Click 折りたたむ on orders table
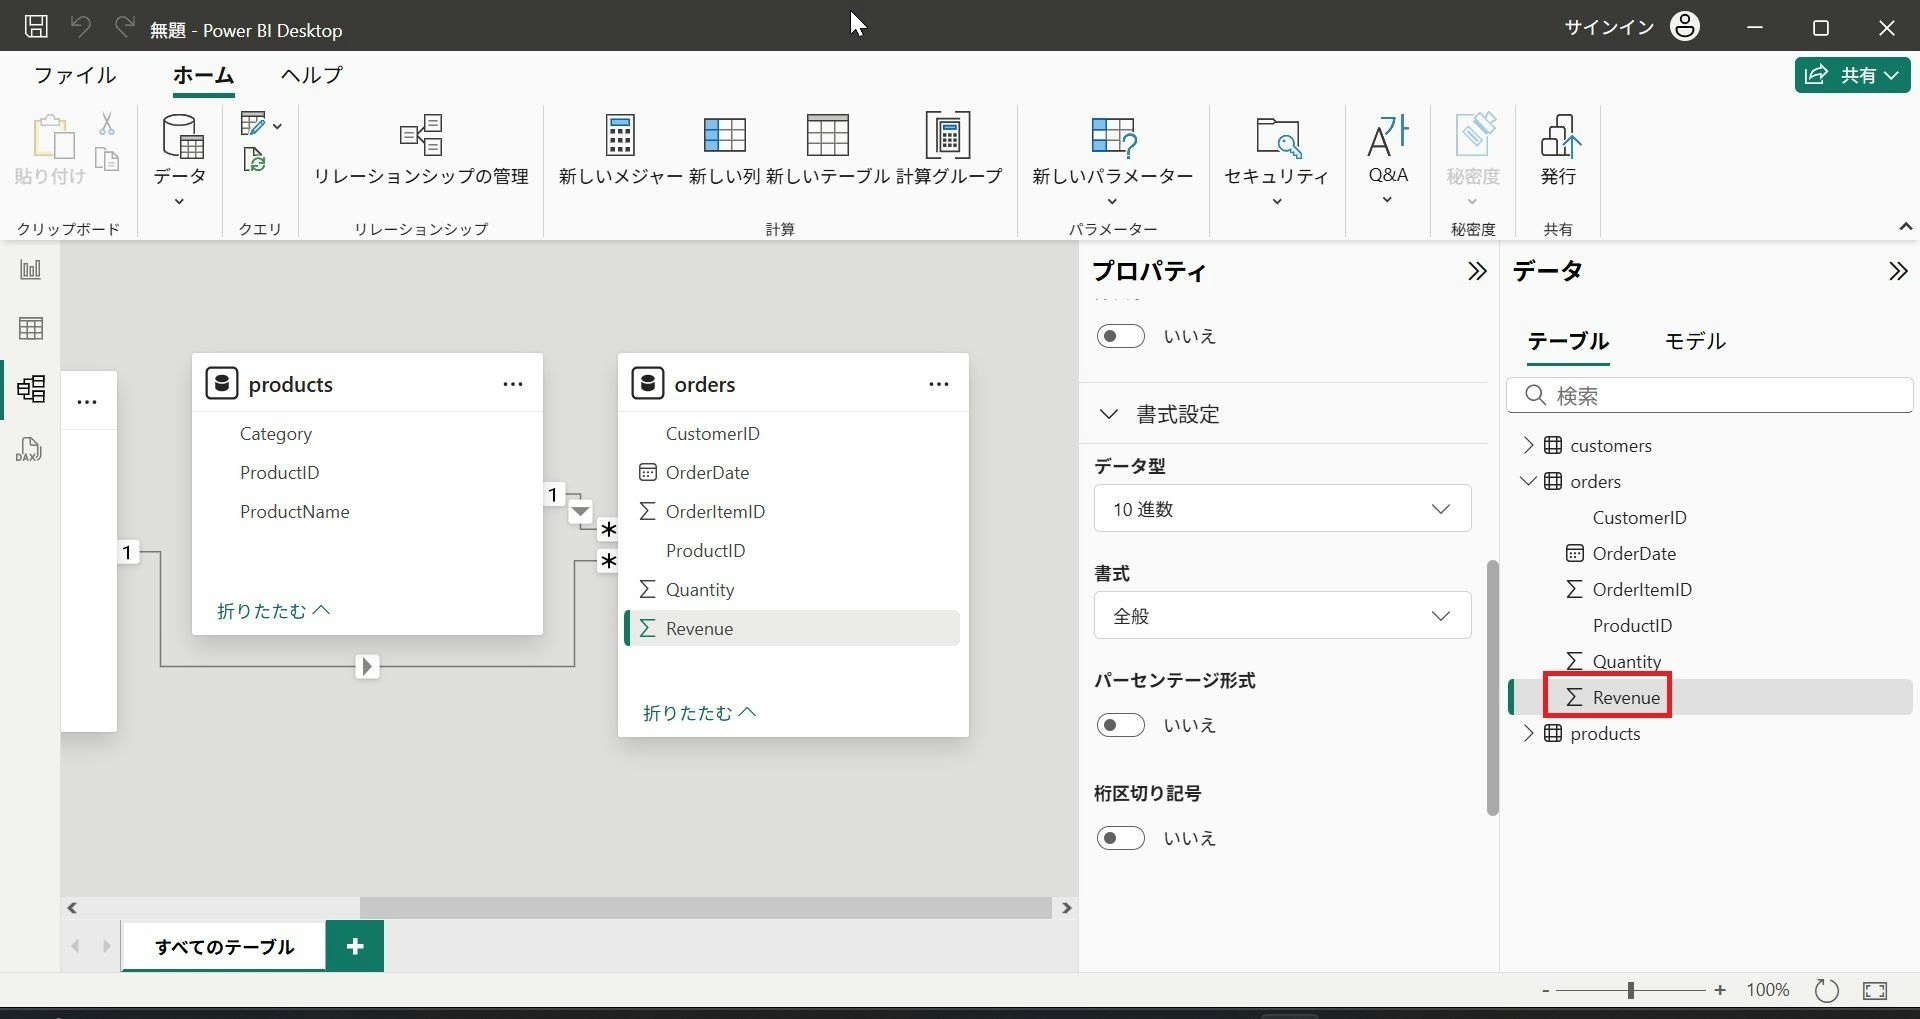 [699, 713]
